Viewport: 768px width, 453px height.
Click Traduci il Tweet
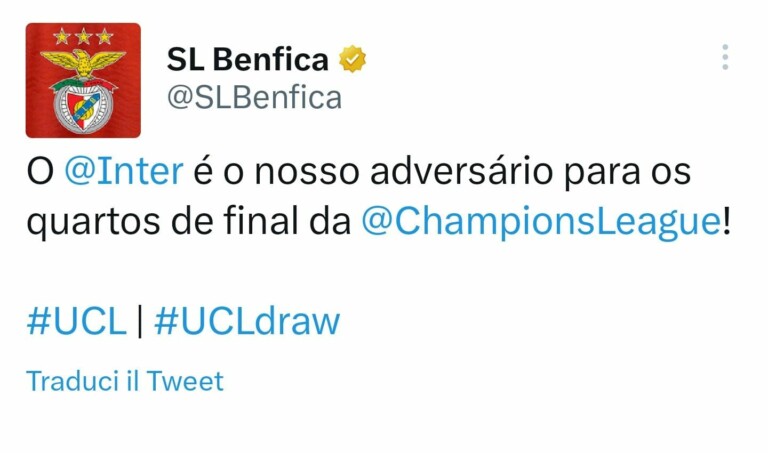[x=125, y=381]
